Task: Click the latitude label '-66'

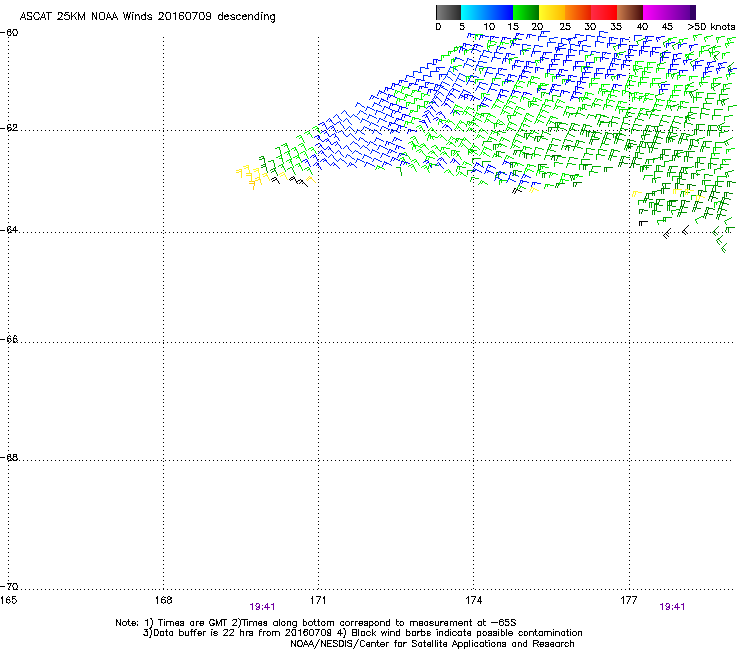Action: [x=9, y=339]
